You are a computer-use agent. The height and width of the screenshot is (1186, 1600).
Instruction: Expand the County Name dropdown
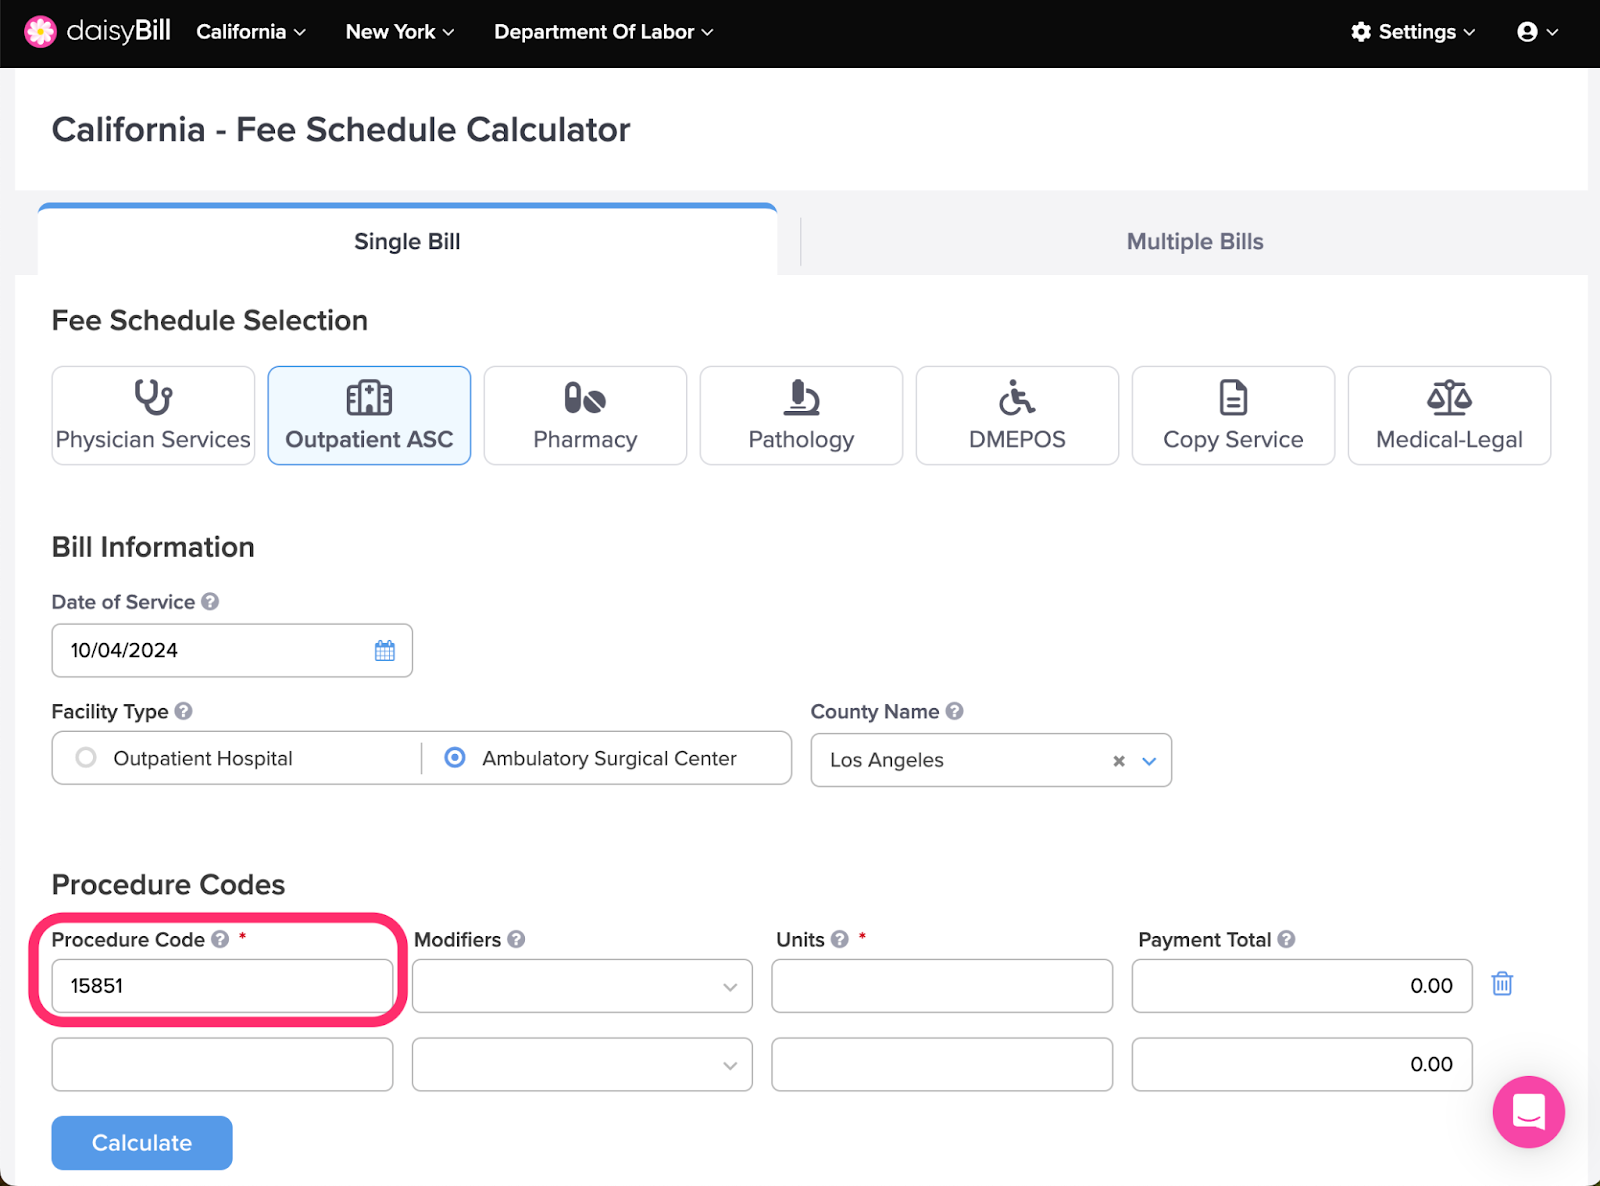pyautogui.click(x=1150, y=761)
